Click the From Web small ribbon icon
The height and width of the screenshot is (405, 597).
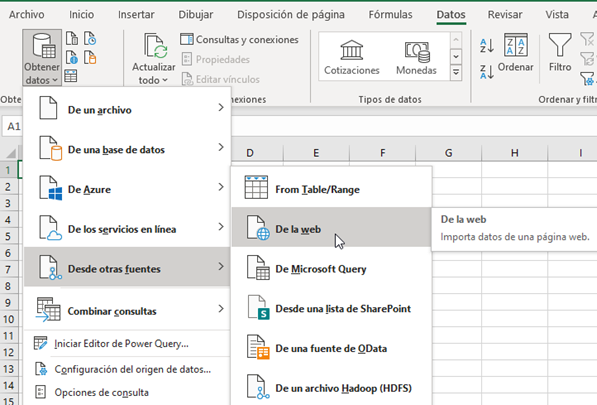tap(72, 57)
